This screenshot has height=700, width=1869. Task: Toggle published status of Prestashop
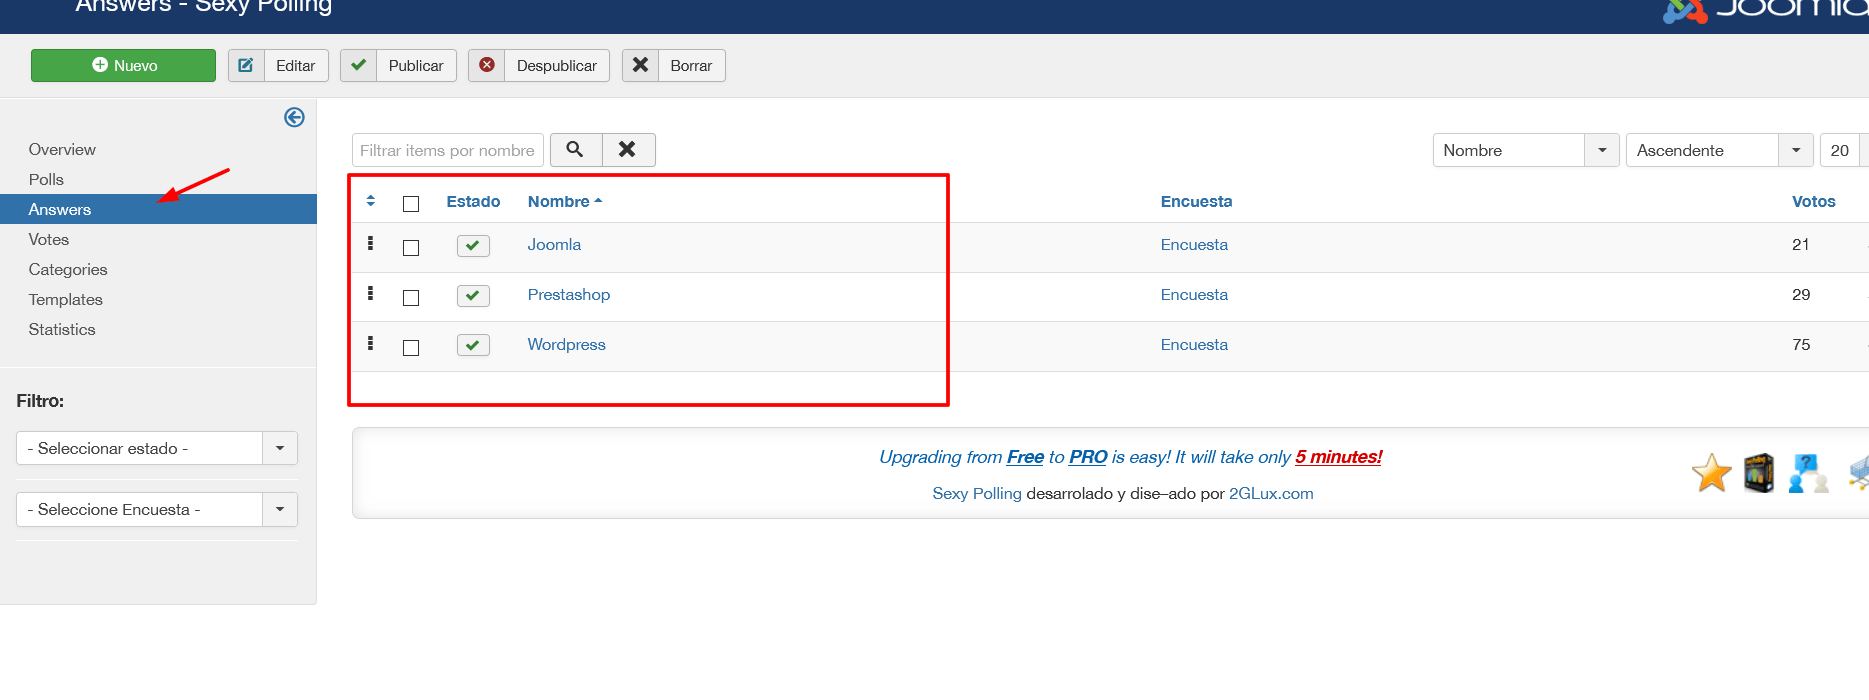click(x=473, y=296)
